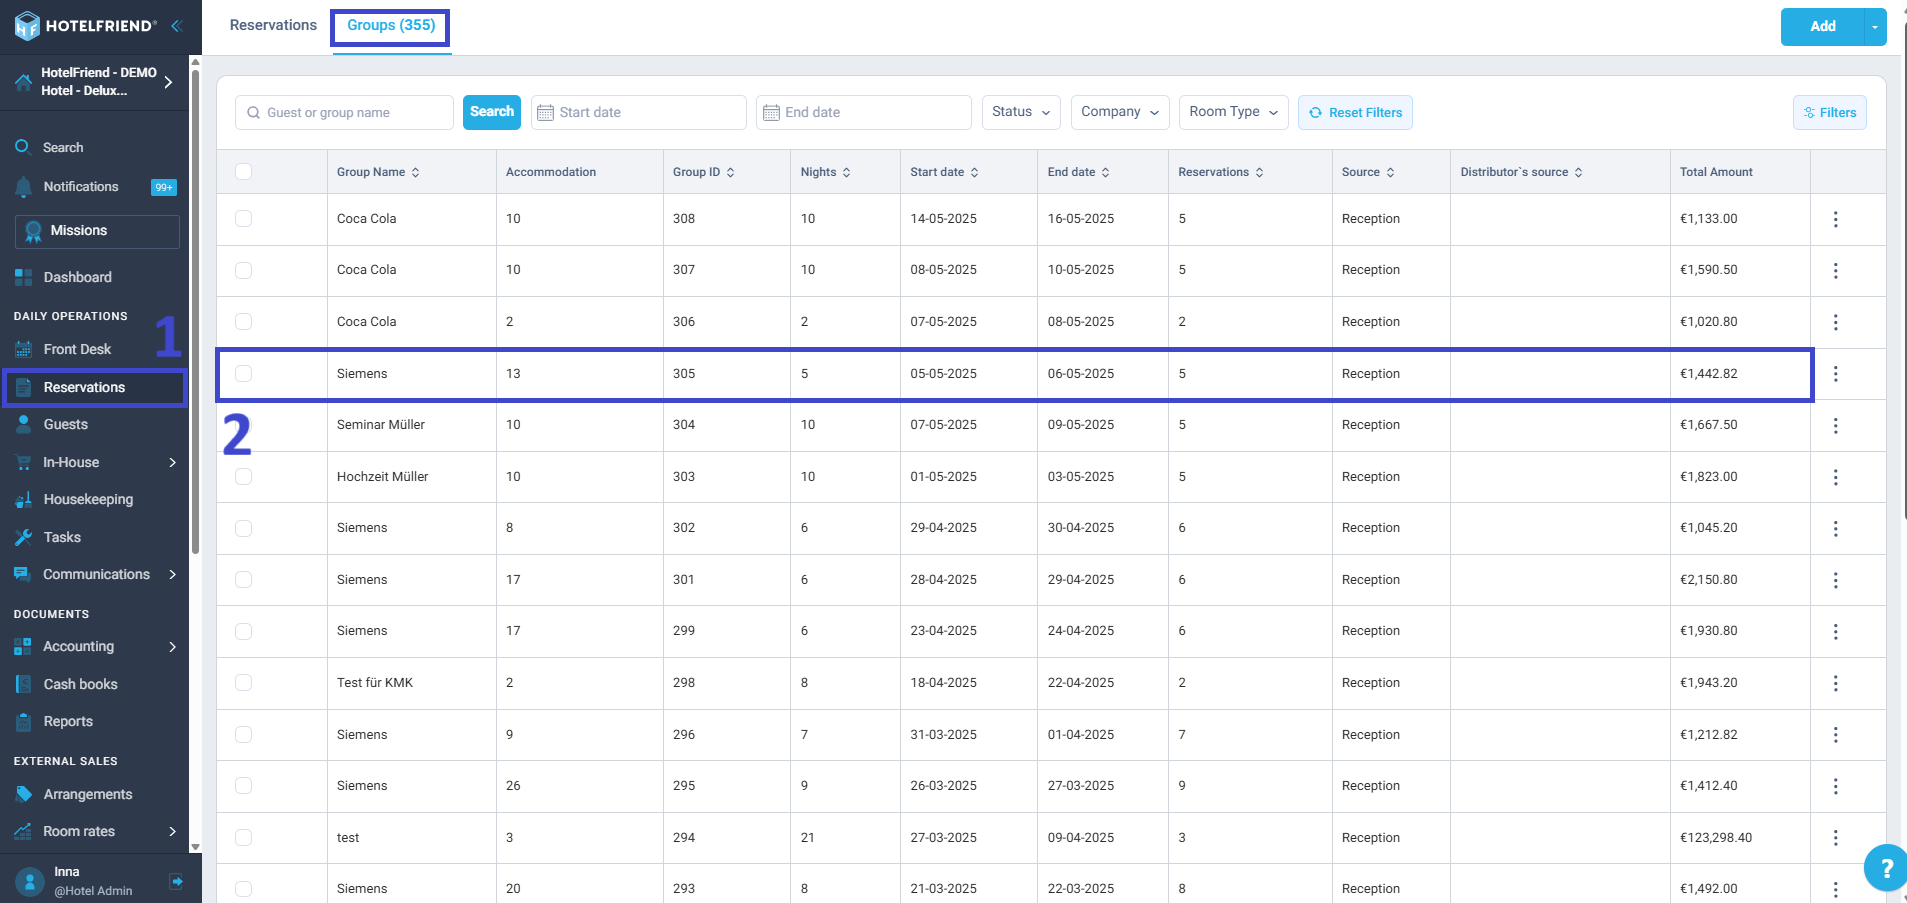Open the three-dot menu for Siemens group 305
1907x903 pixels.
[1835, 374]
